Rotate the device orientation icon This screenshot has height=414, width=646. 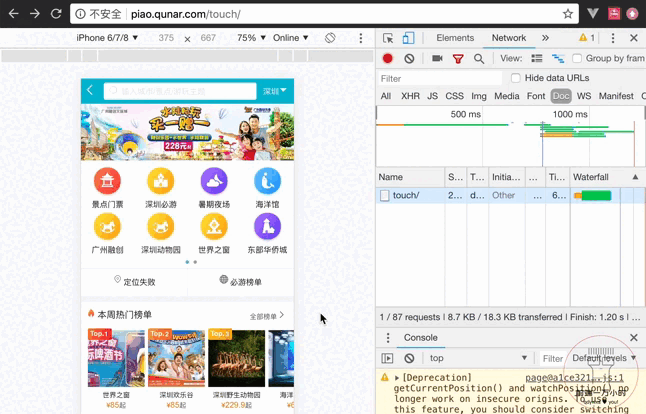[x=330, y=38]
